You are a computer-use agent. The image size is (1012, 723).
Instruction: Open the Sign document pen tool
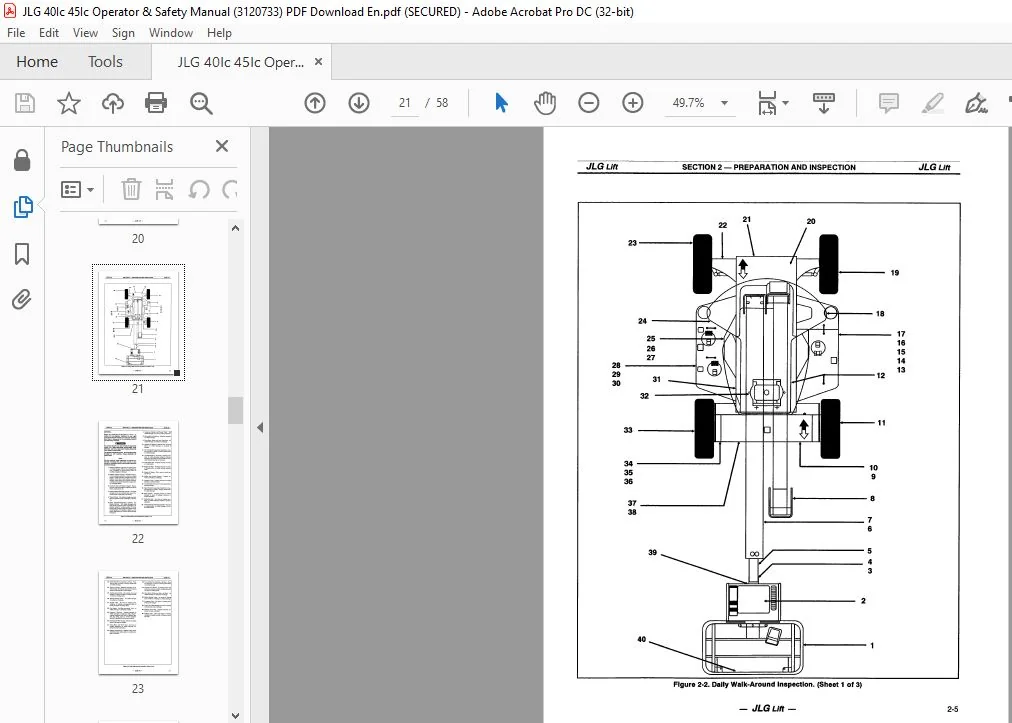(x=976, y=103)
